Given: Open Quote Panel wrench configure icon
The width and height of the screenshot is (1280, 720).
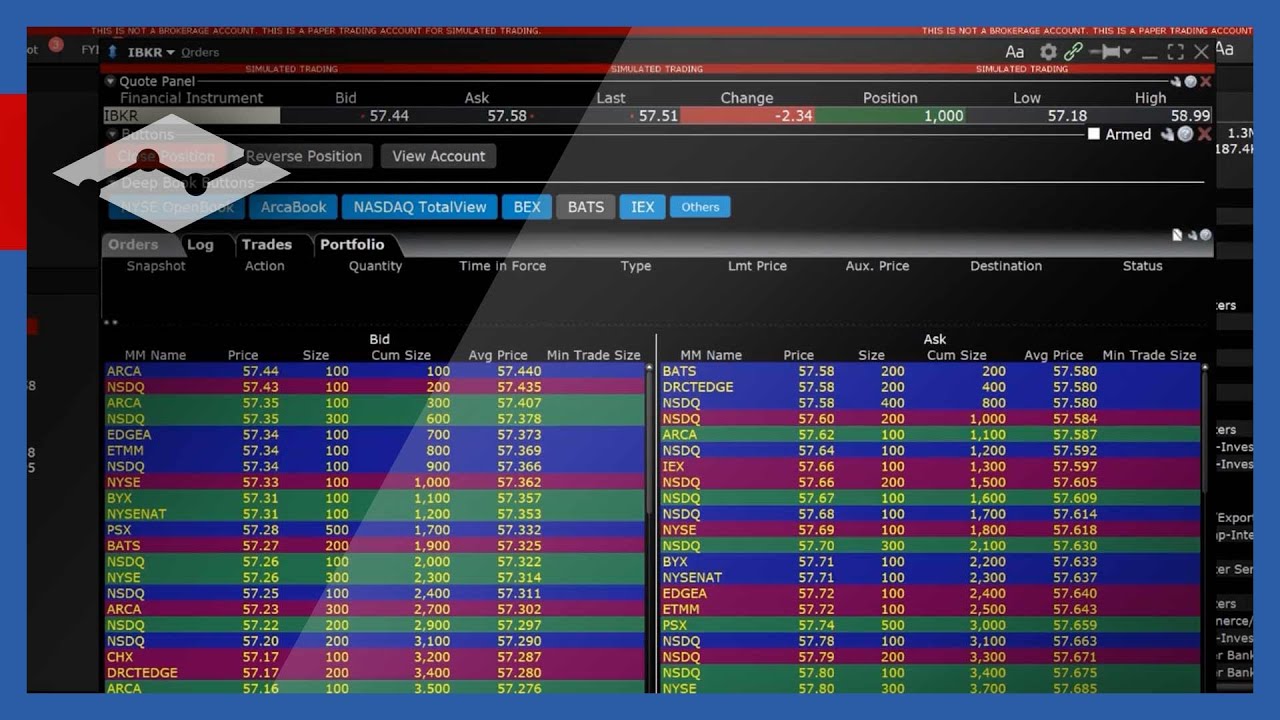Looking at the screenshot, I should 1176,82.
